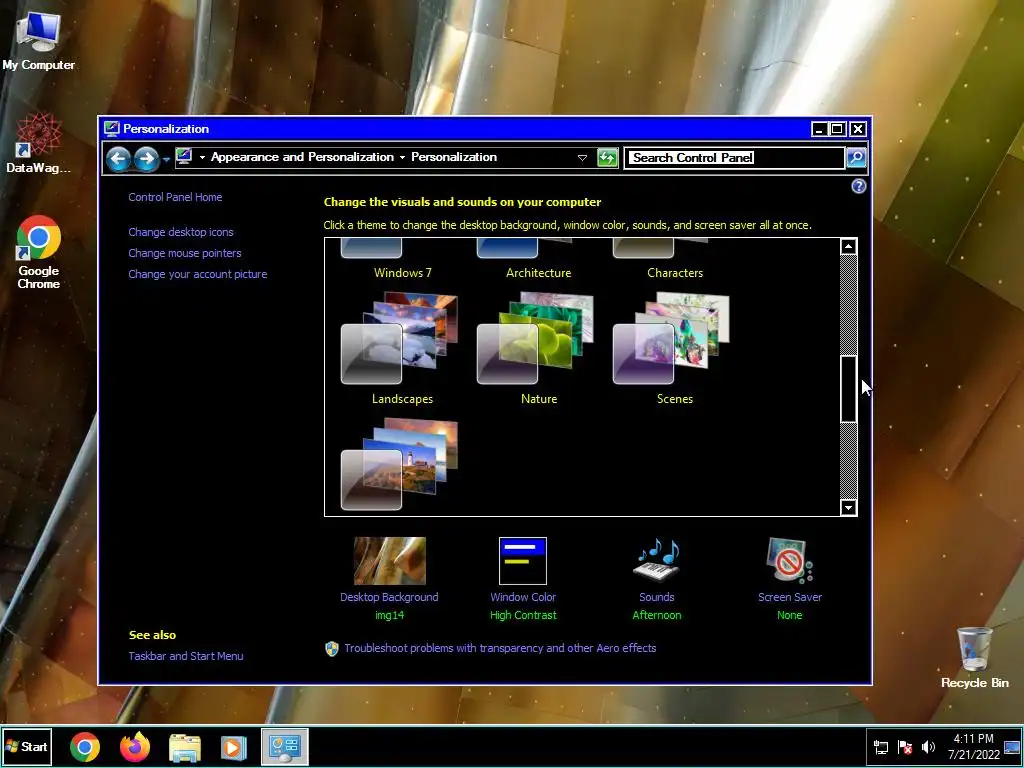Click theme list scroll down arrow
1024x768 pixels.
(848, 507)
